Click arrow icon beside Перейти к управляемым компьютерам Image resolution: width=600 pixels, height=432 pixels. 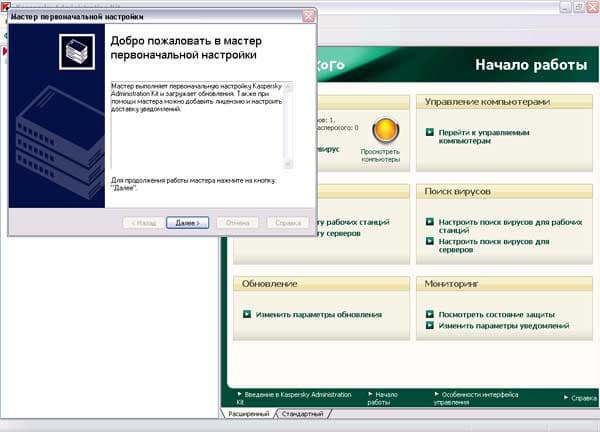pos(430,132)
